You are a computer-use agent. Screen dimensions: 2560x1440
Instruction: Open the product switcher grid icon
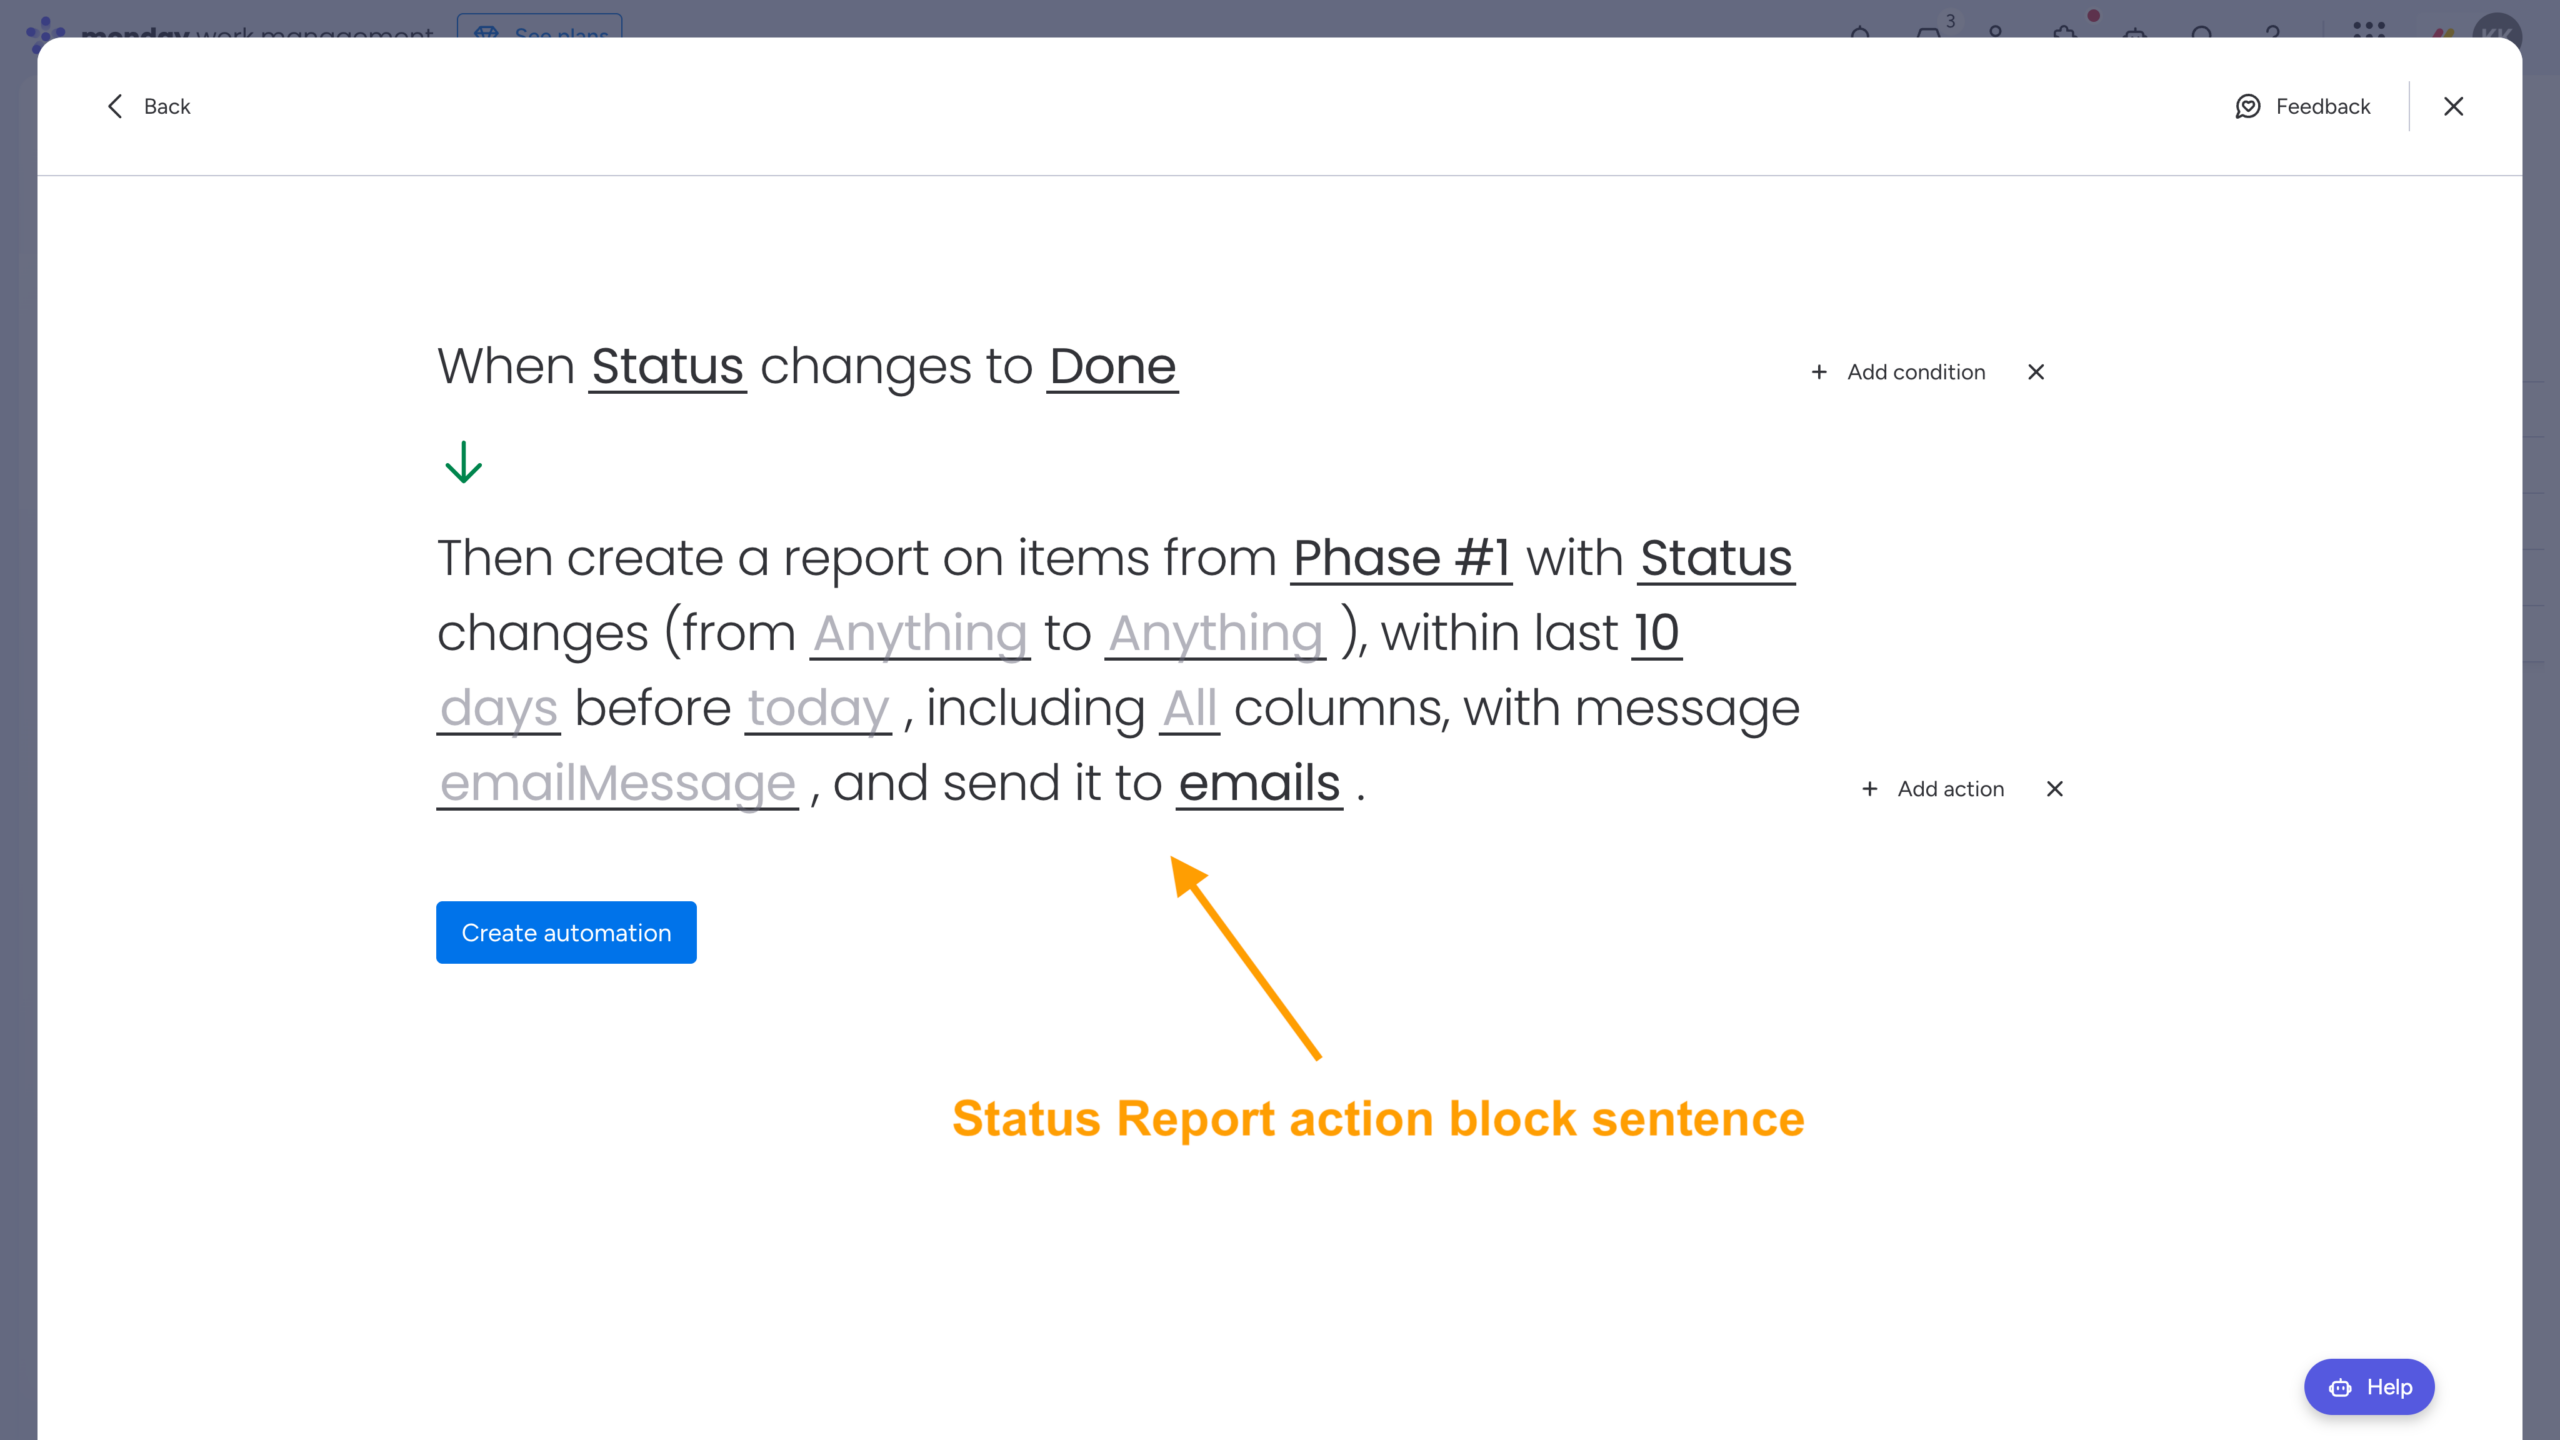(2370, 30)
